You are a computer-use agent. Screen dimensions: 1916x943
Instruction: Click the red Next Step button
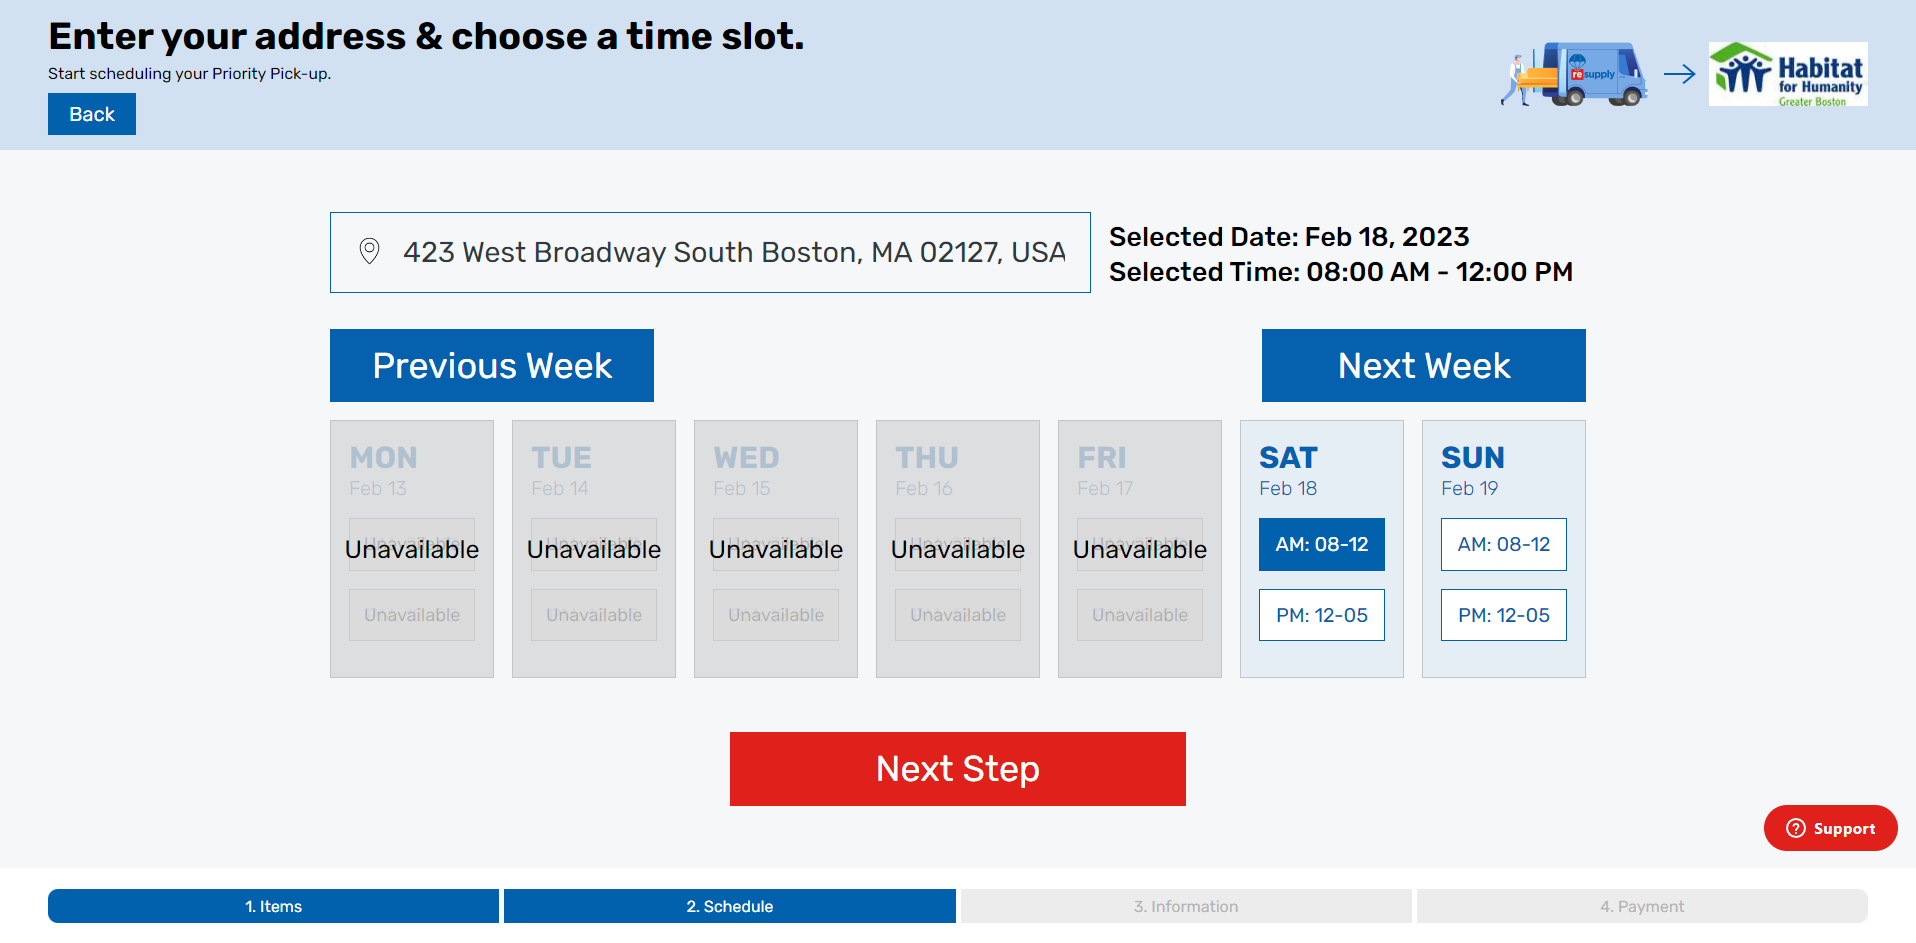pos(958,769)
